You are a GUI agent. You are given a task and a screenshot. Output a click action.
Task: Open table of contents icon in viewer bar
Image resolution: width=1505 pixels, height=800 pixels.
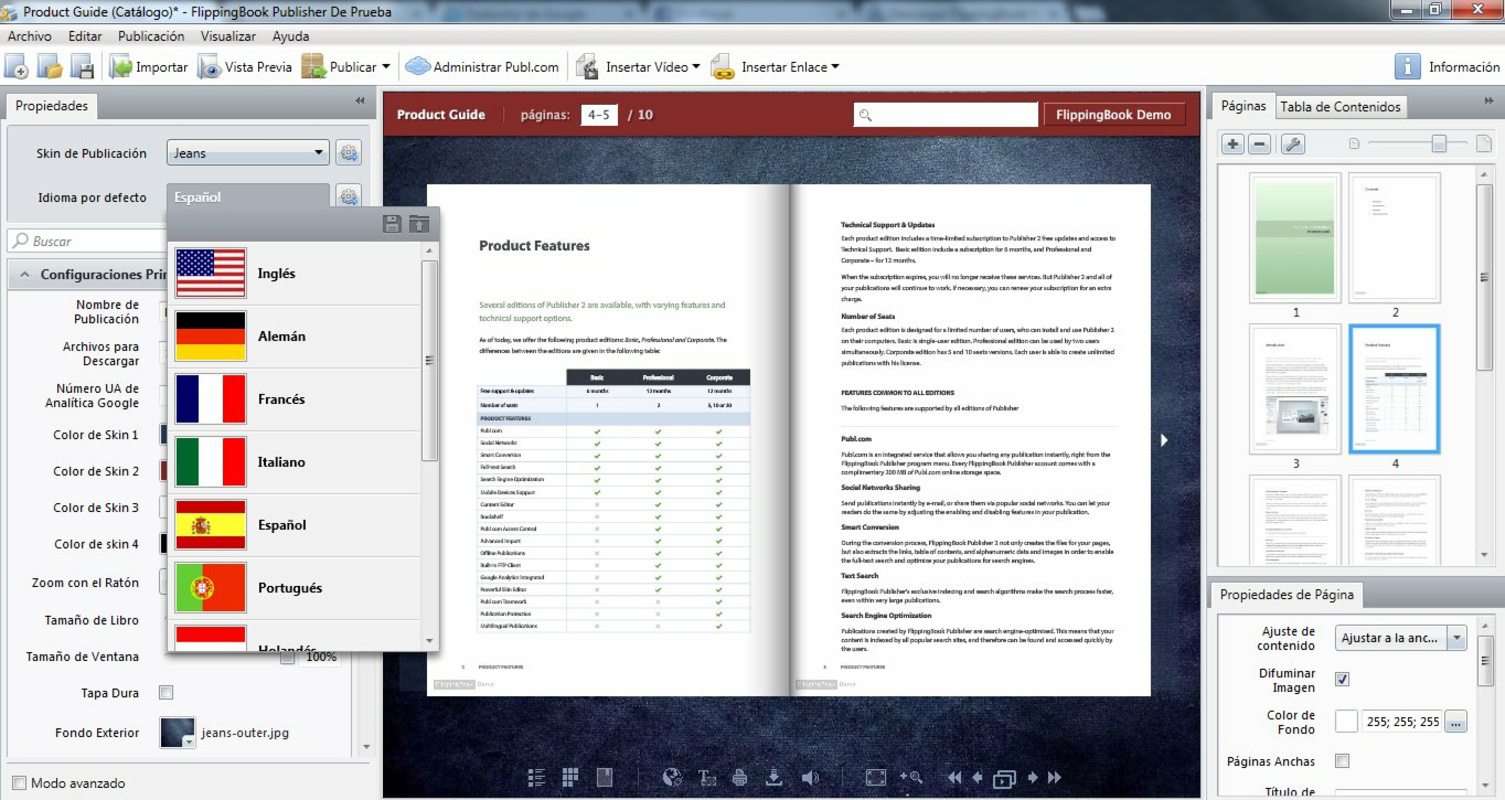537,777
